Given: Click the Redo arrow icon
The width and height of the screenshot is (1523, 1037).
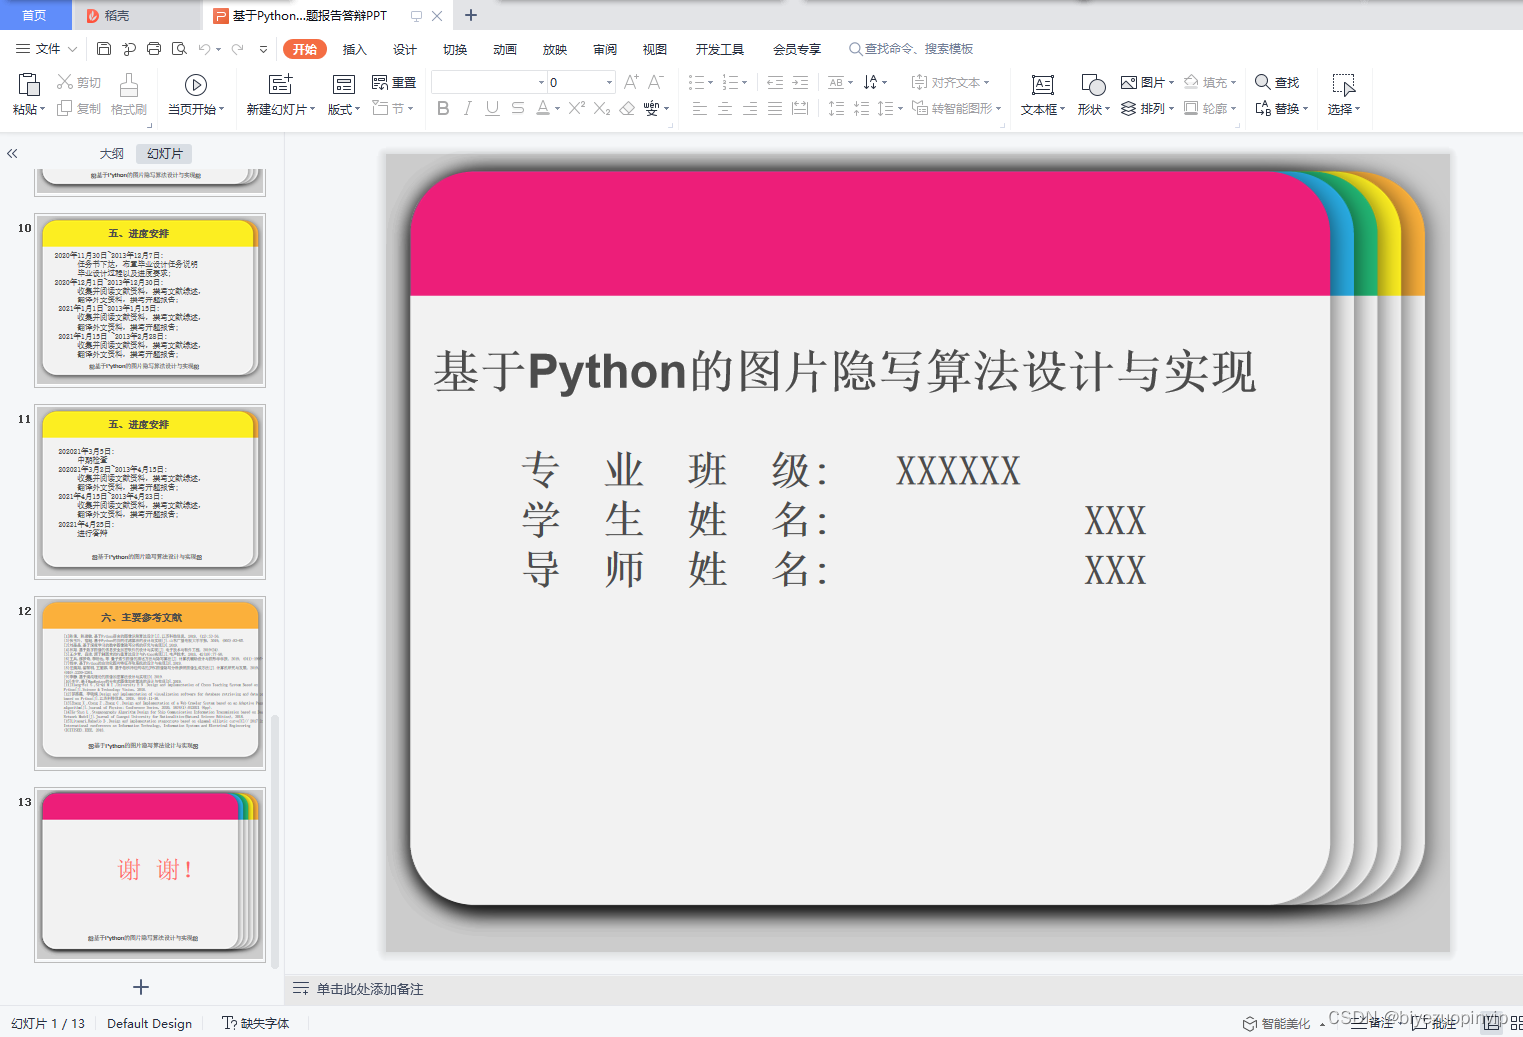Looking at the screenshot, I should (237, 48).
